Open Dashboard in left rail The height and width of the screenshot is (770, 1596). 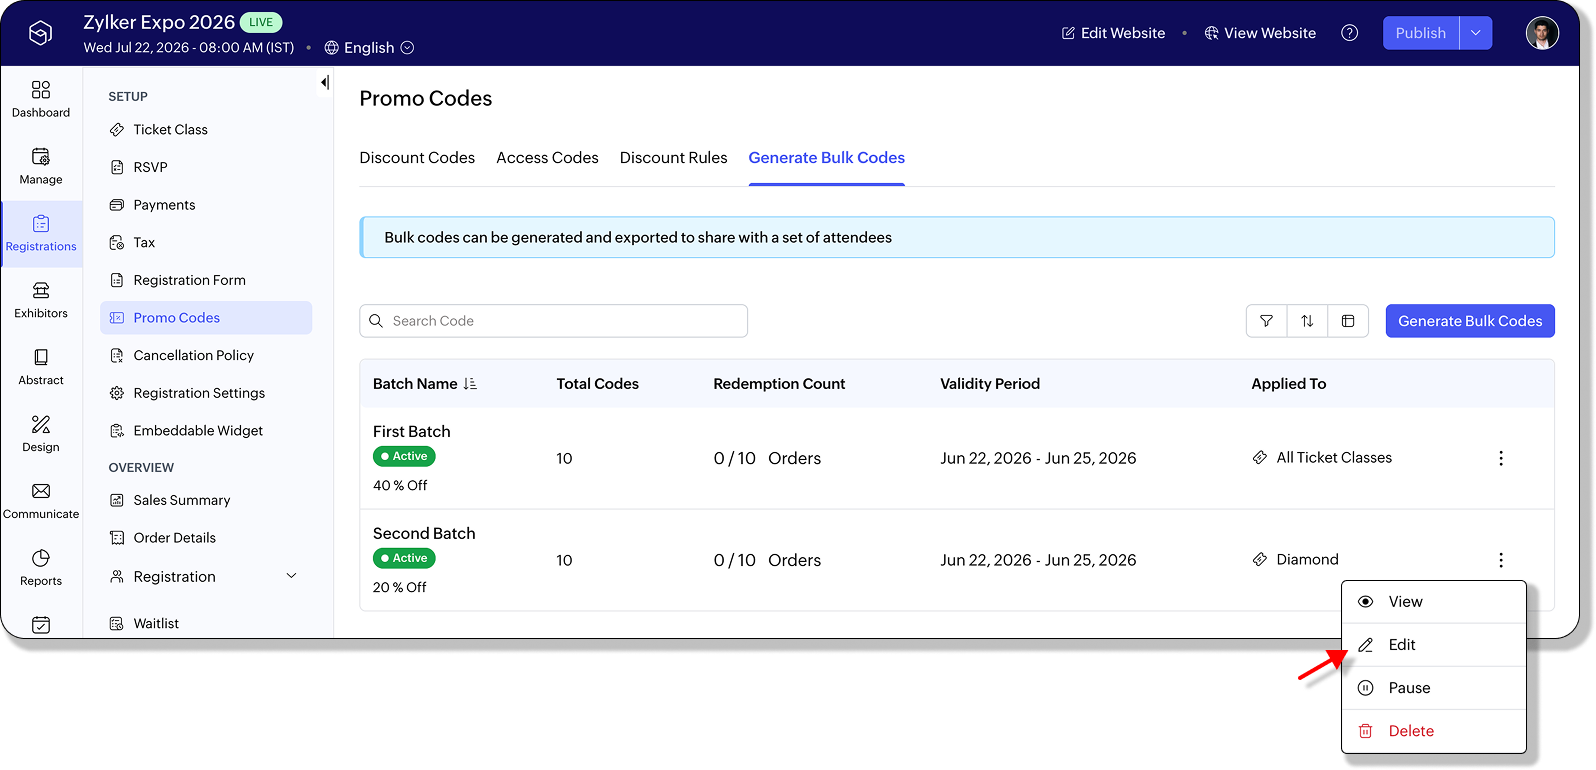41,100
